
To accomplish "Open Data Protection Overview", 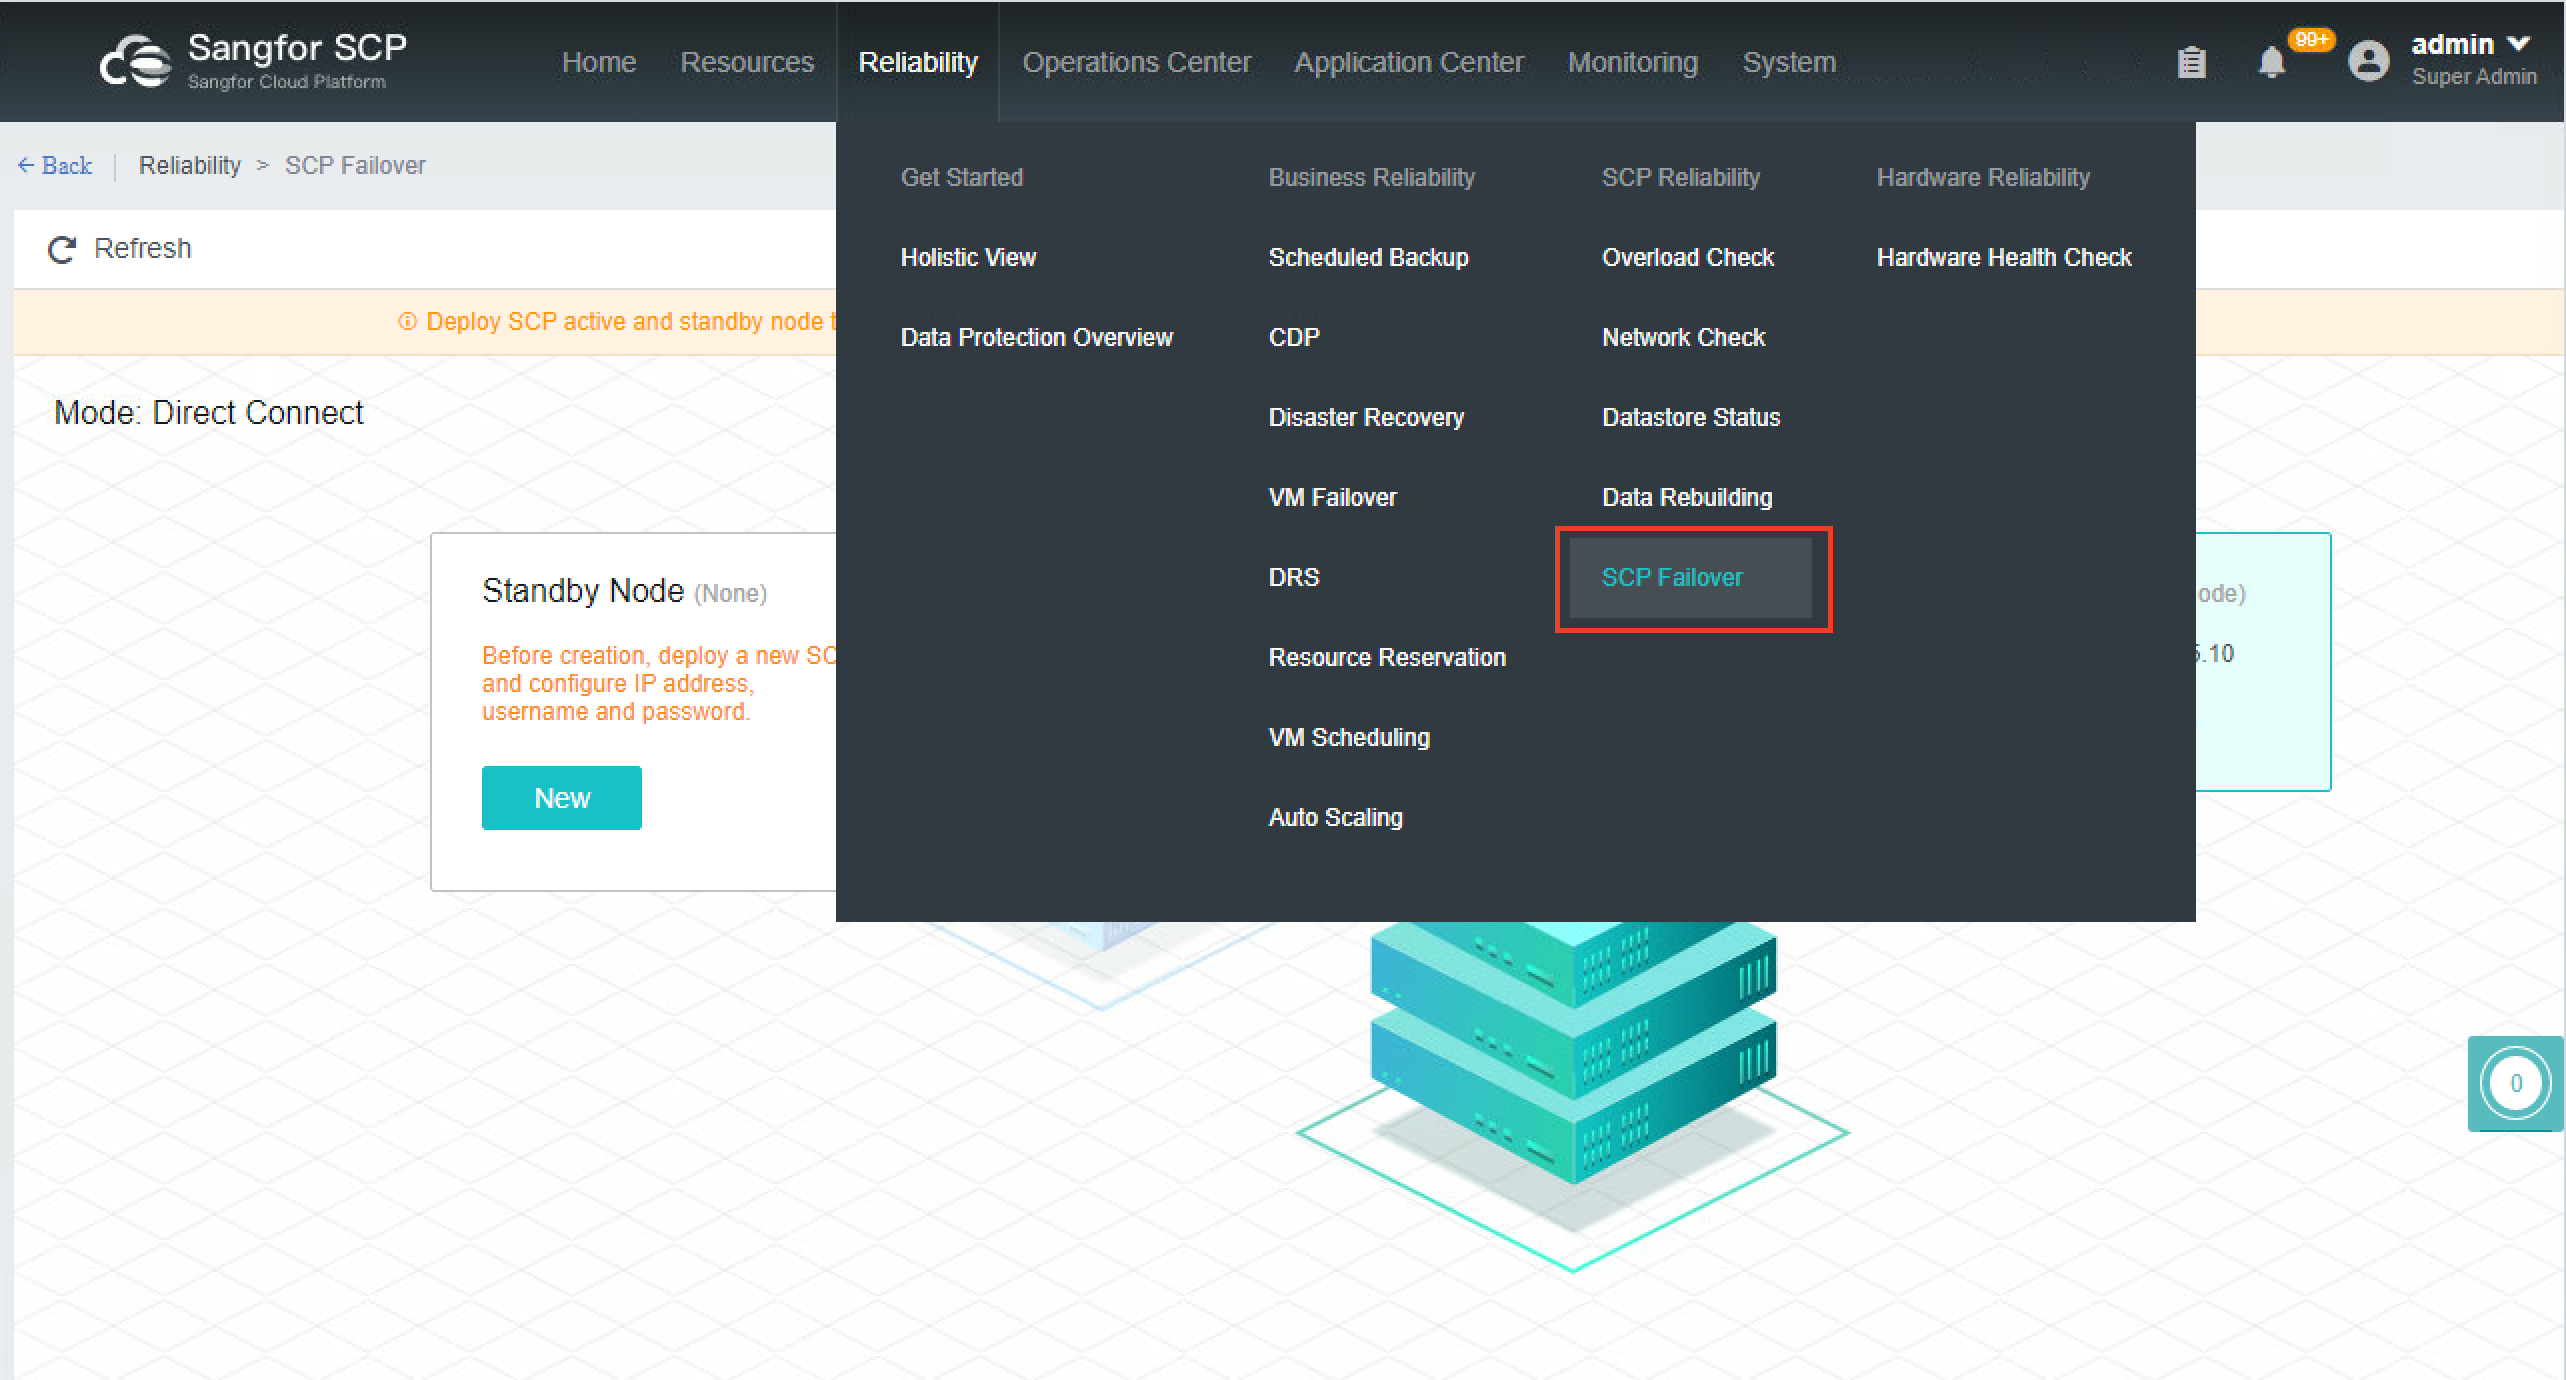I will (x=1036, y=337).
